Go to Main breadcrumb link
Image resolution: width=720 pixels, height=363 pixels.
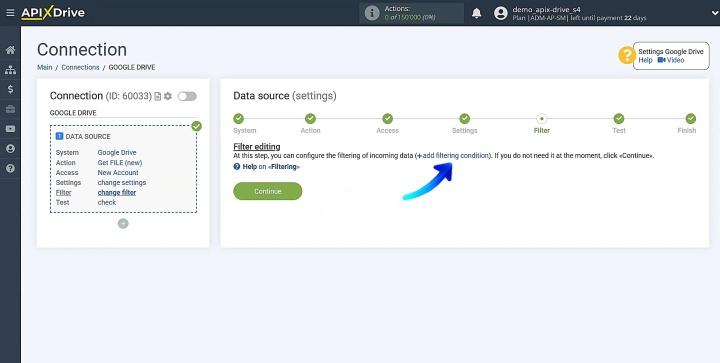pos(45,67)
